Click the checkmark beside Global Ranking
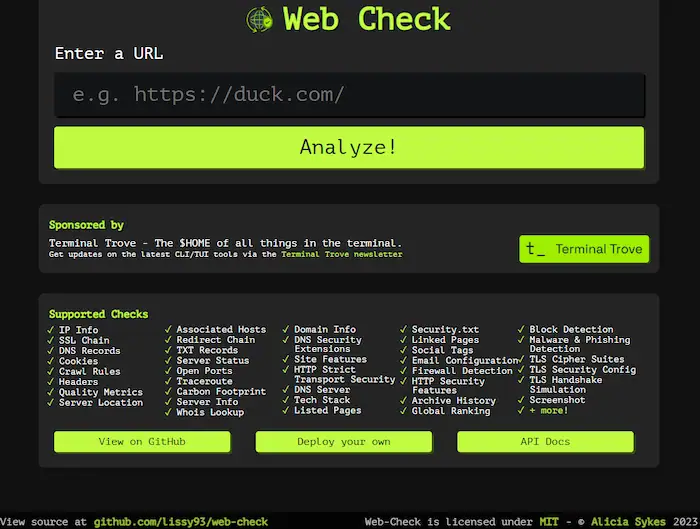This screenshot has height=529, width=700. 405,411
